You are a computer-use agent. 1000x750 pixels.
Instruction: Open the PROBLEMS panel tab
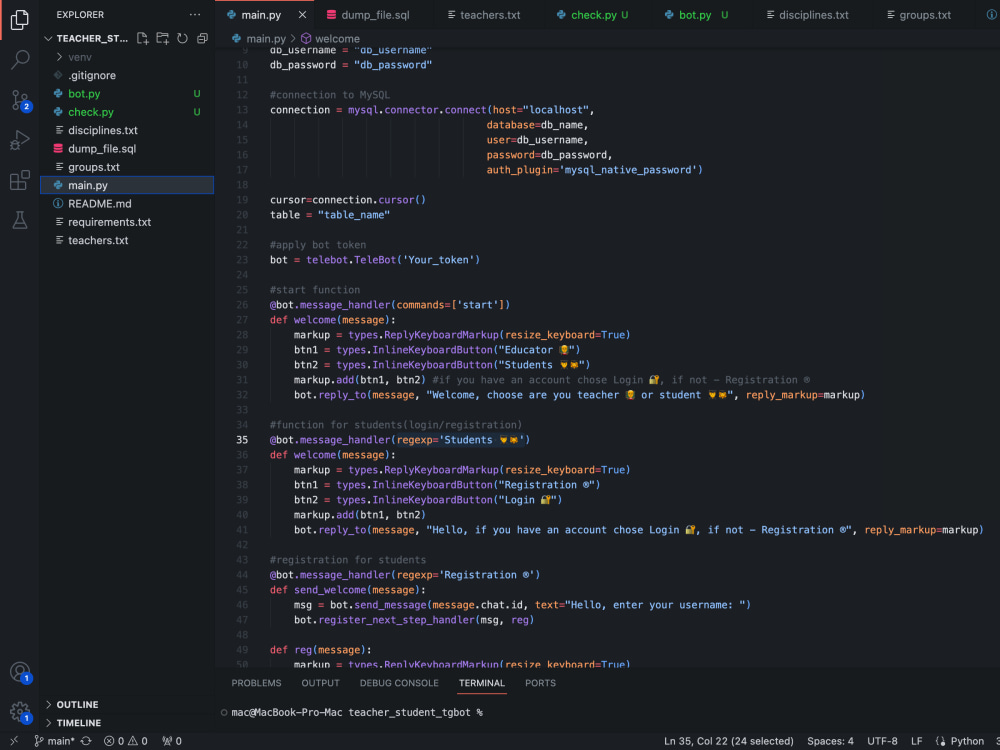click(x=256, y=683)
